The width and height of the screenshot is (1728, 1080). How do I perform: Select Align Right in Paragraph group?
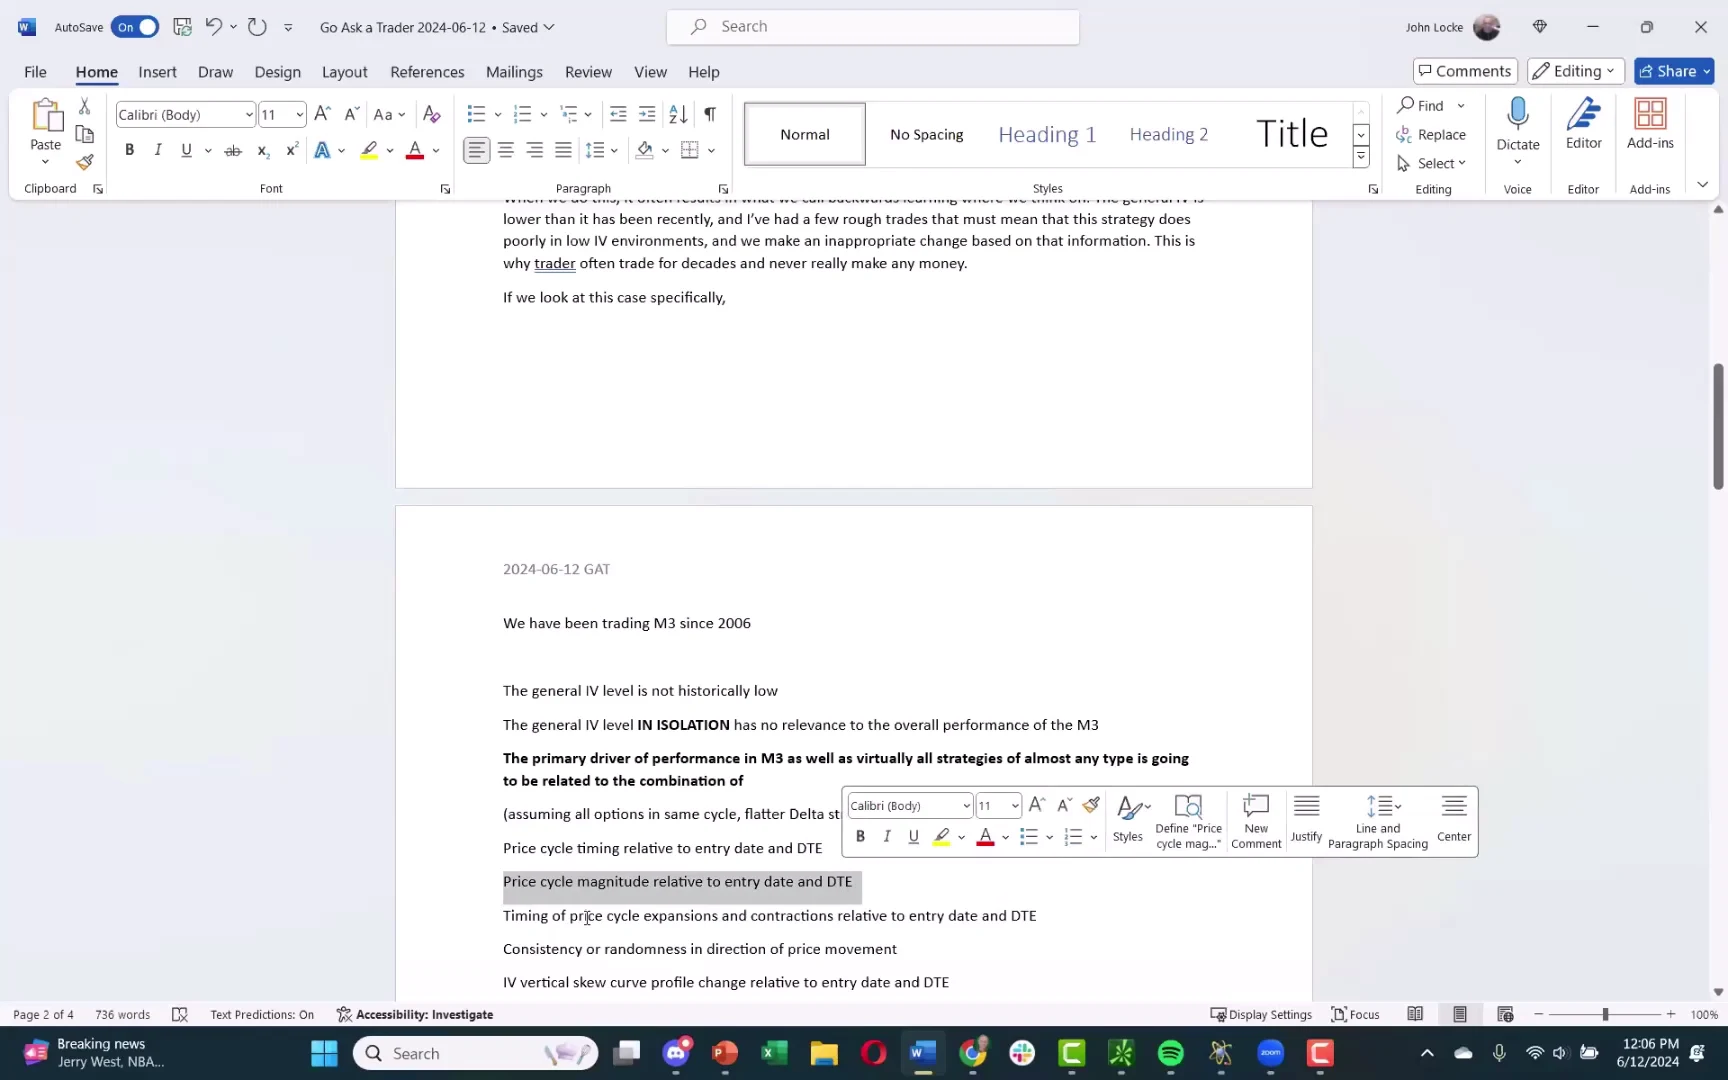coord(535,151)
